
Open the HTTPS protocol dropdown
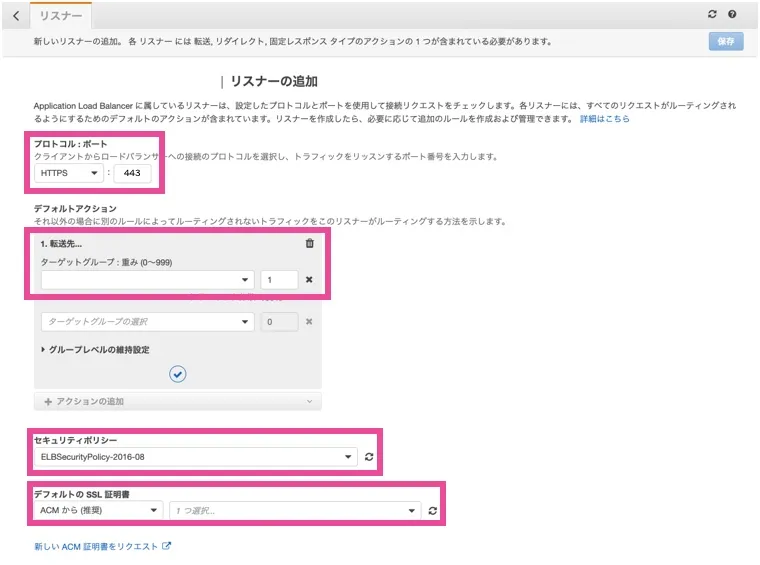pyautogui.click(x=69, y=173)
